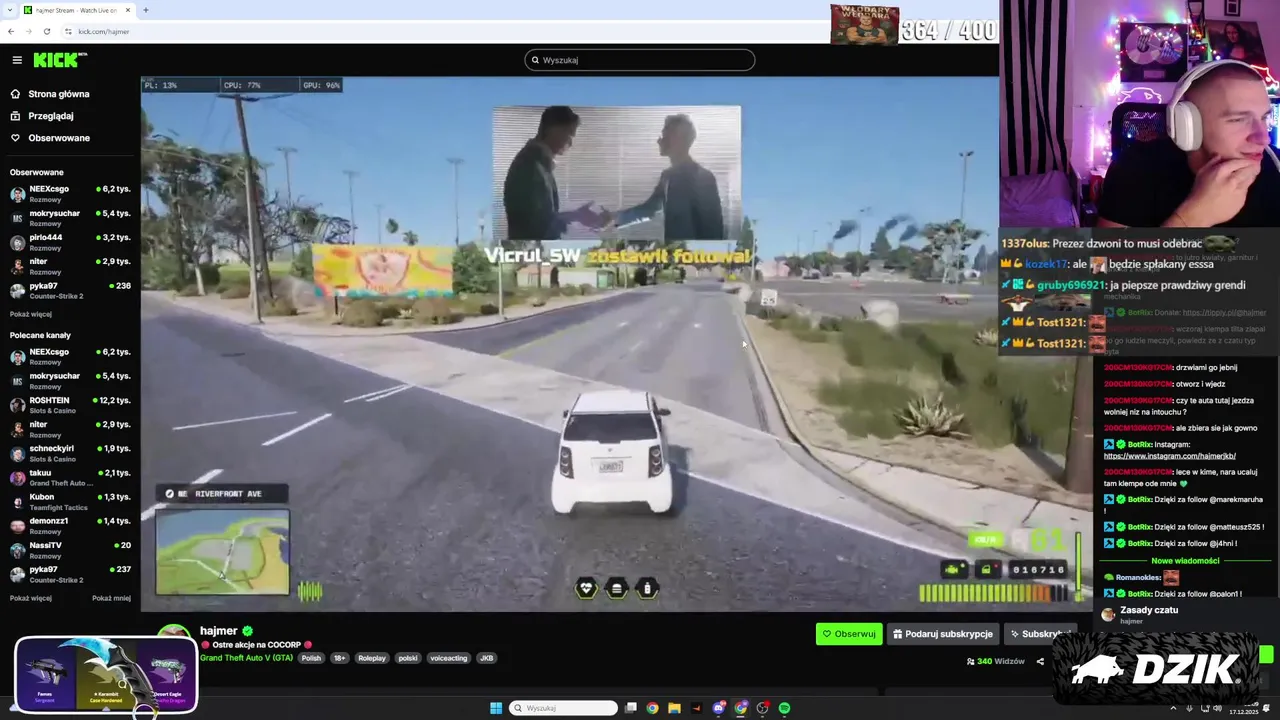This screenshot has width=1280, height=720.
Task: Open Spotify from the taskbar
Action: coord(784,708)
